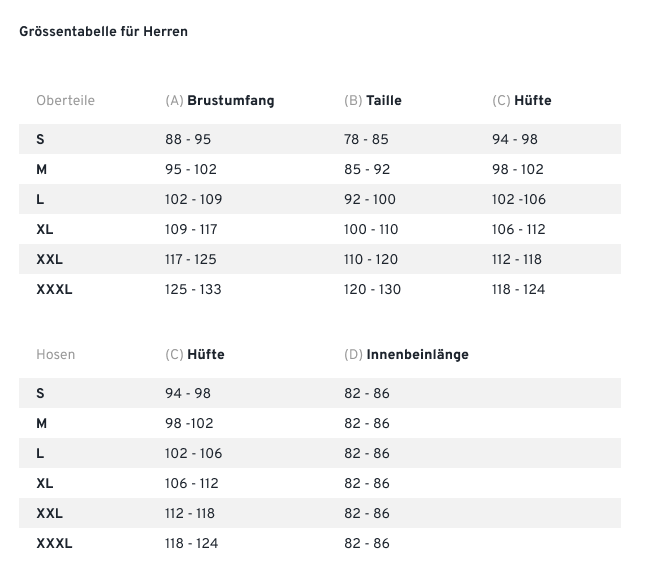Select the Taille column header
The image size is (651, 583).
[373, 101]
